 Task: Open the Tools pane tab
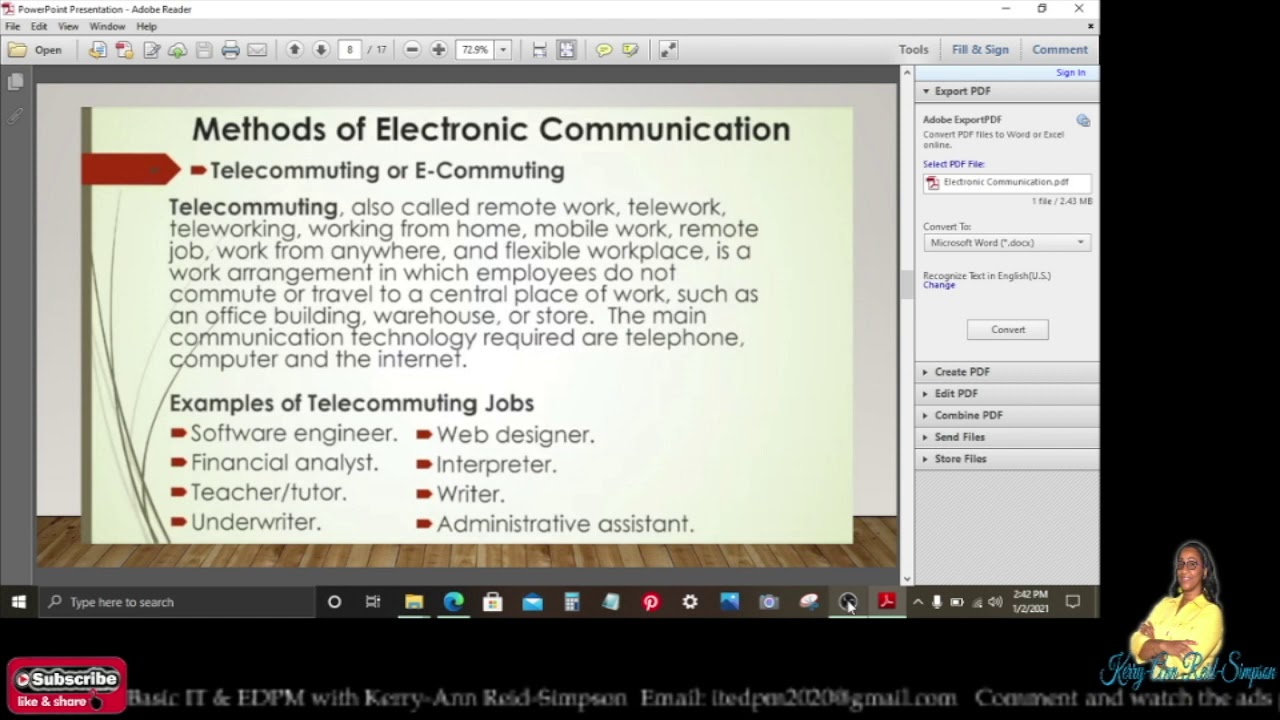pos(913,49)
